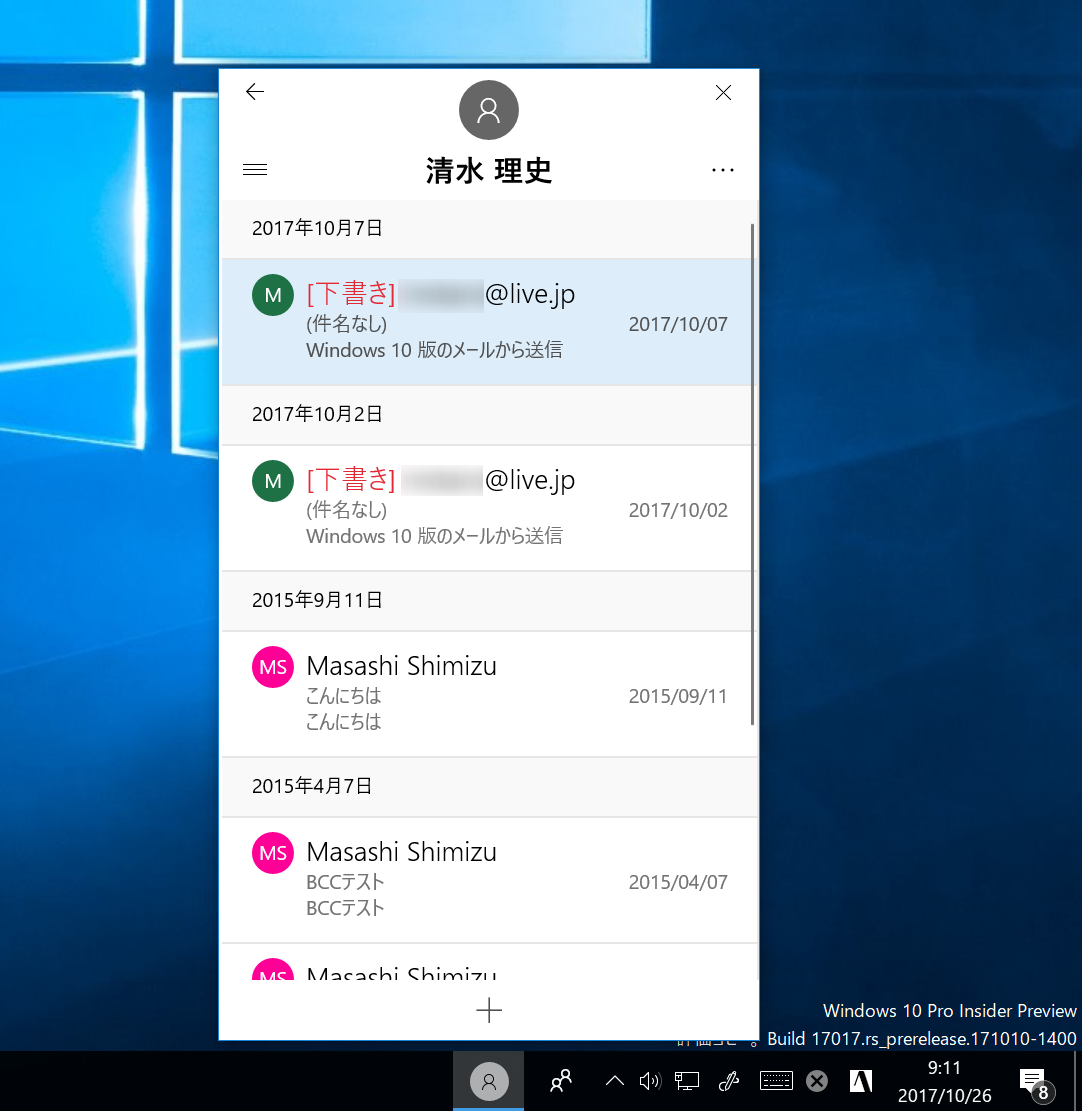Image resolution: width=1082 pixels, height=1111 pixels.
Task: Open Action Center notification icon
Action: pos(1037,1084)
